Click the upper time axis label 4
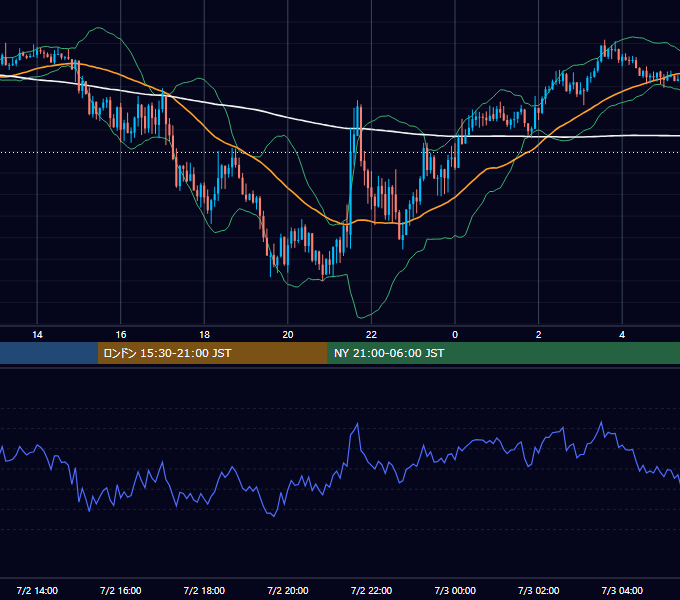This screenshot has width=680, height=600. [x=622, y=335]
